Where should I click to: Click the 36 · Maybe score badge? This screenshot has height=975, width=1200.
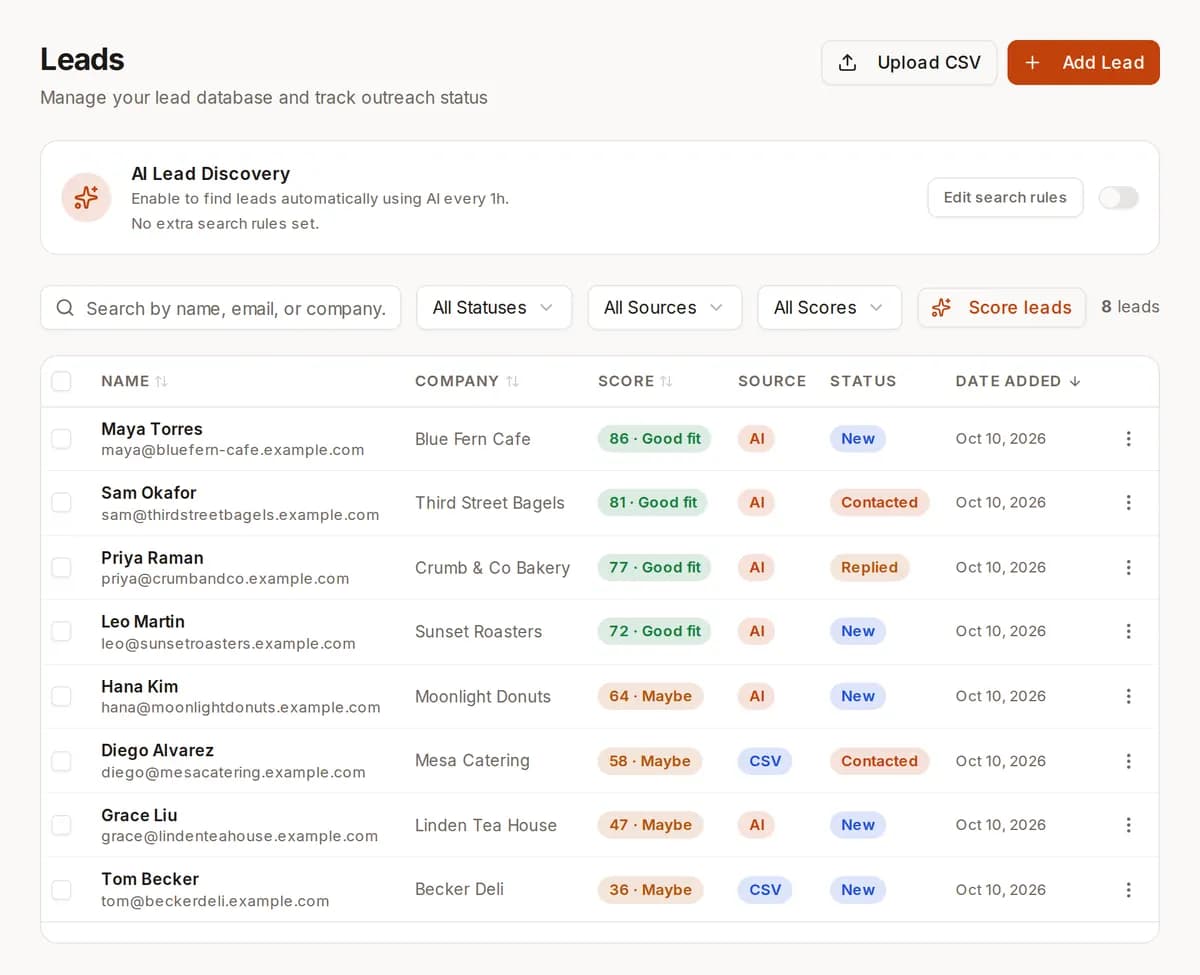pos(650,890)
